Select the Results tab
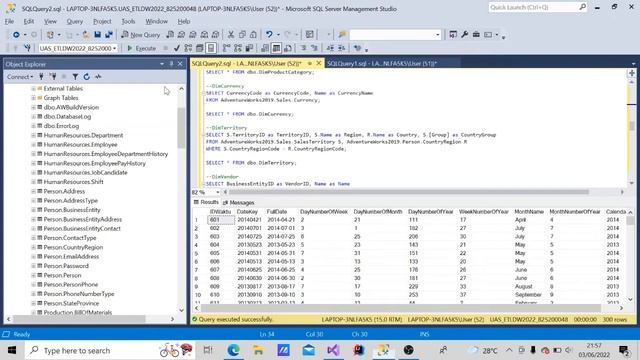The width and height of the screenshot is (640, 360). click(207, 202)
